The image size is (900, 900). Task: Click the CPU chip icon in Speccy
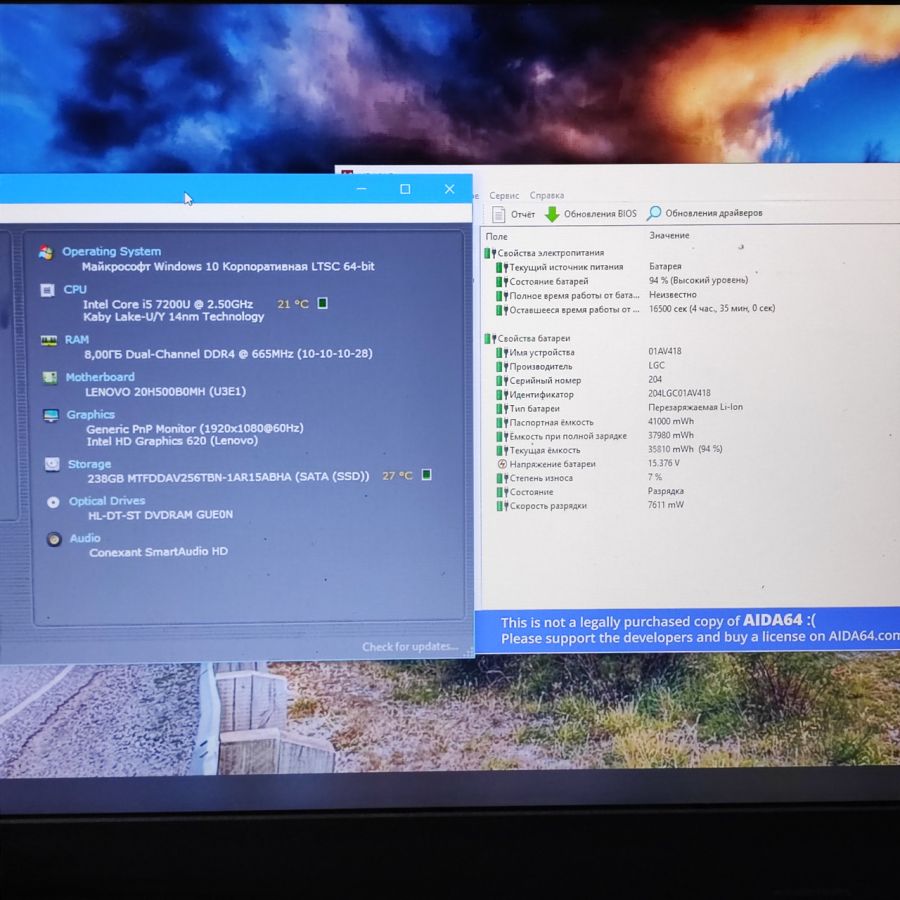click(47, 290)
